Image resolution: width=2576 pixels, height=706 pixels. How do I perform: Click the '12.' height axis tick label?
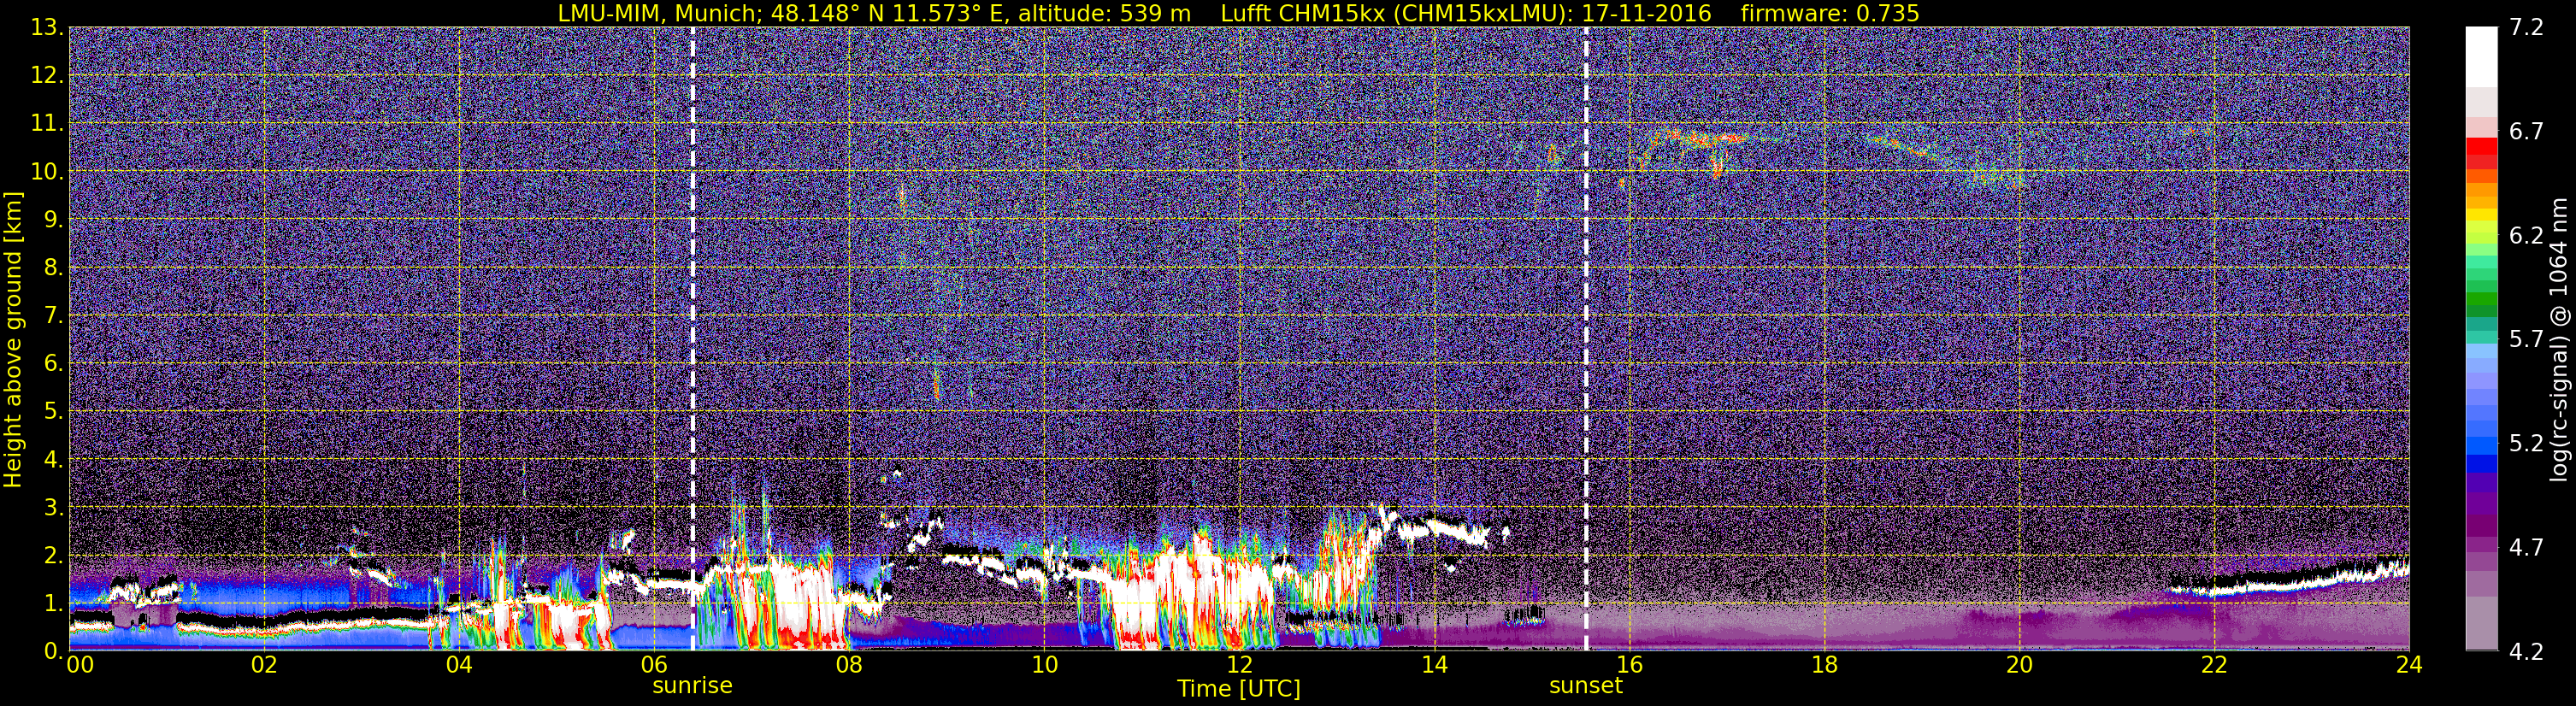coord(46,75)
